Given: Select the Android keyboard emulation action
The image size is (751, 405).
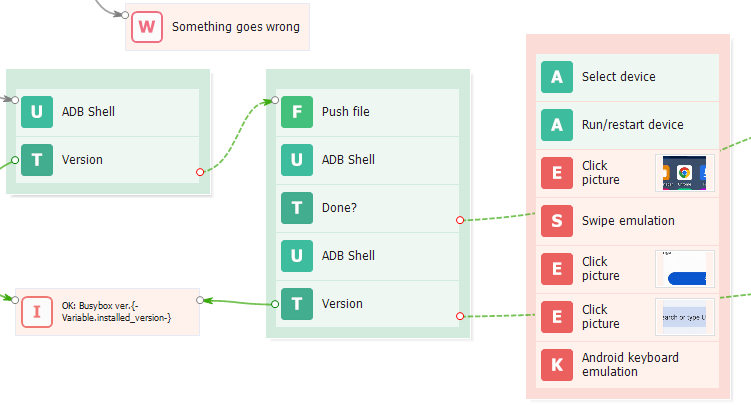Looking at the screenshot, I should (630, 364).
